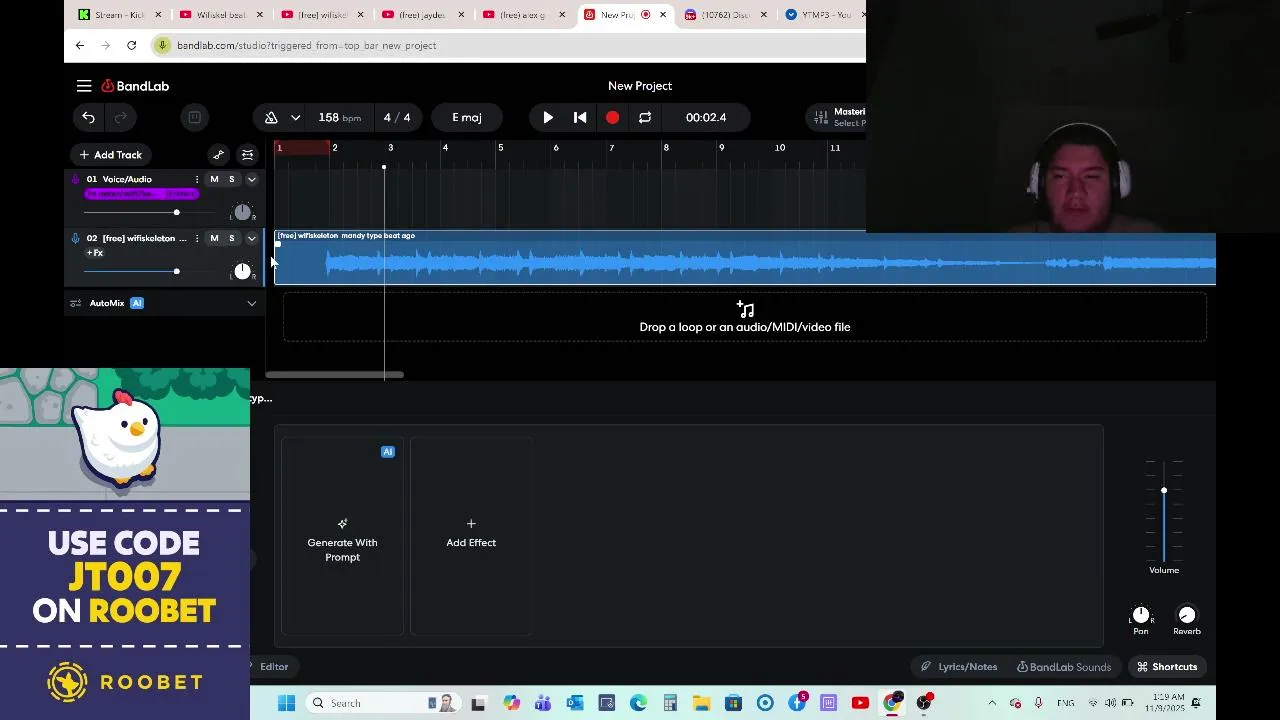Select the wifiskeleton track microphone icon
Viewport: 1280px width, 720px height.
pos(75,239)
